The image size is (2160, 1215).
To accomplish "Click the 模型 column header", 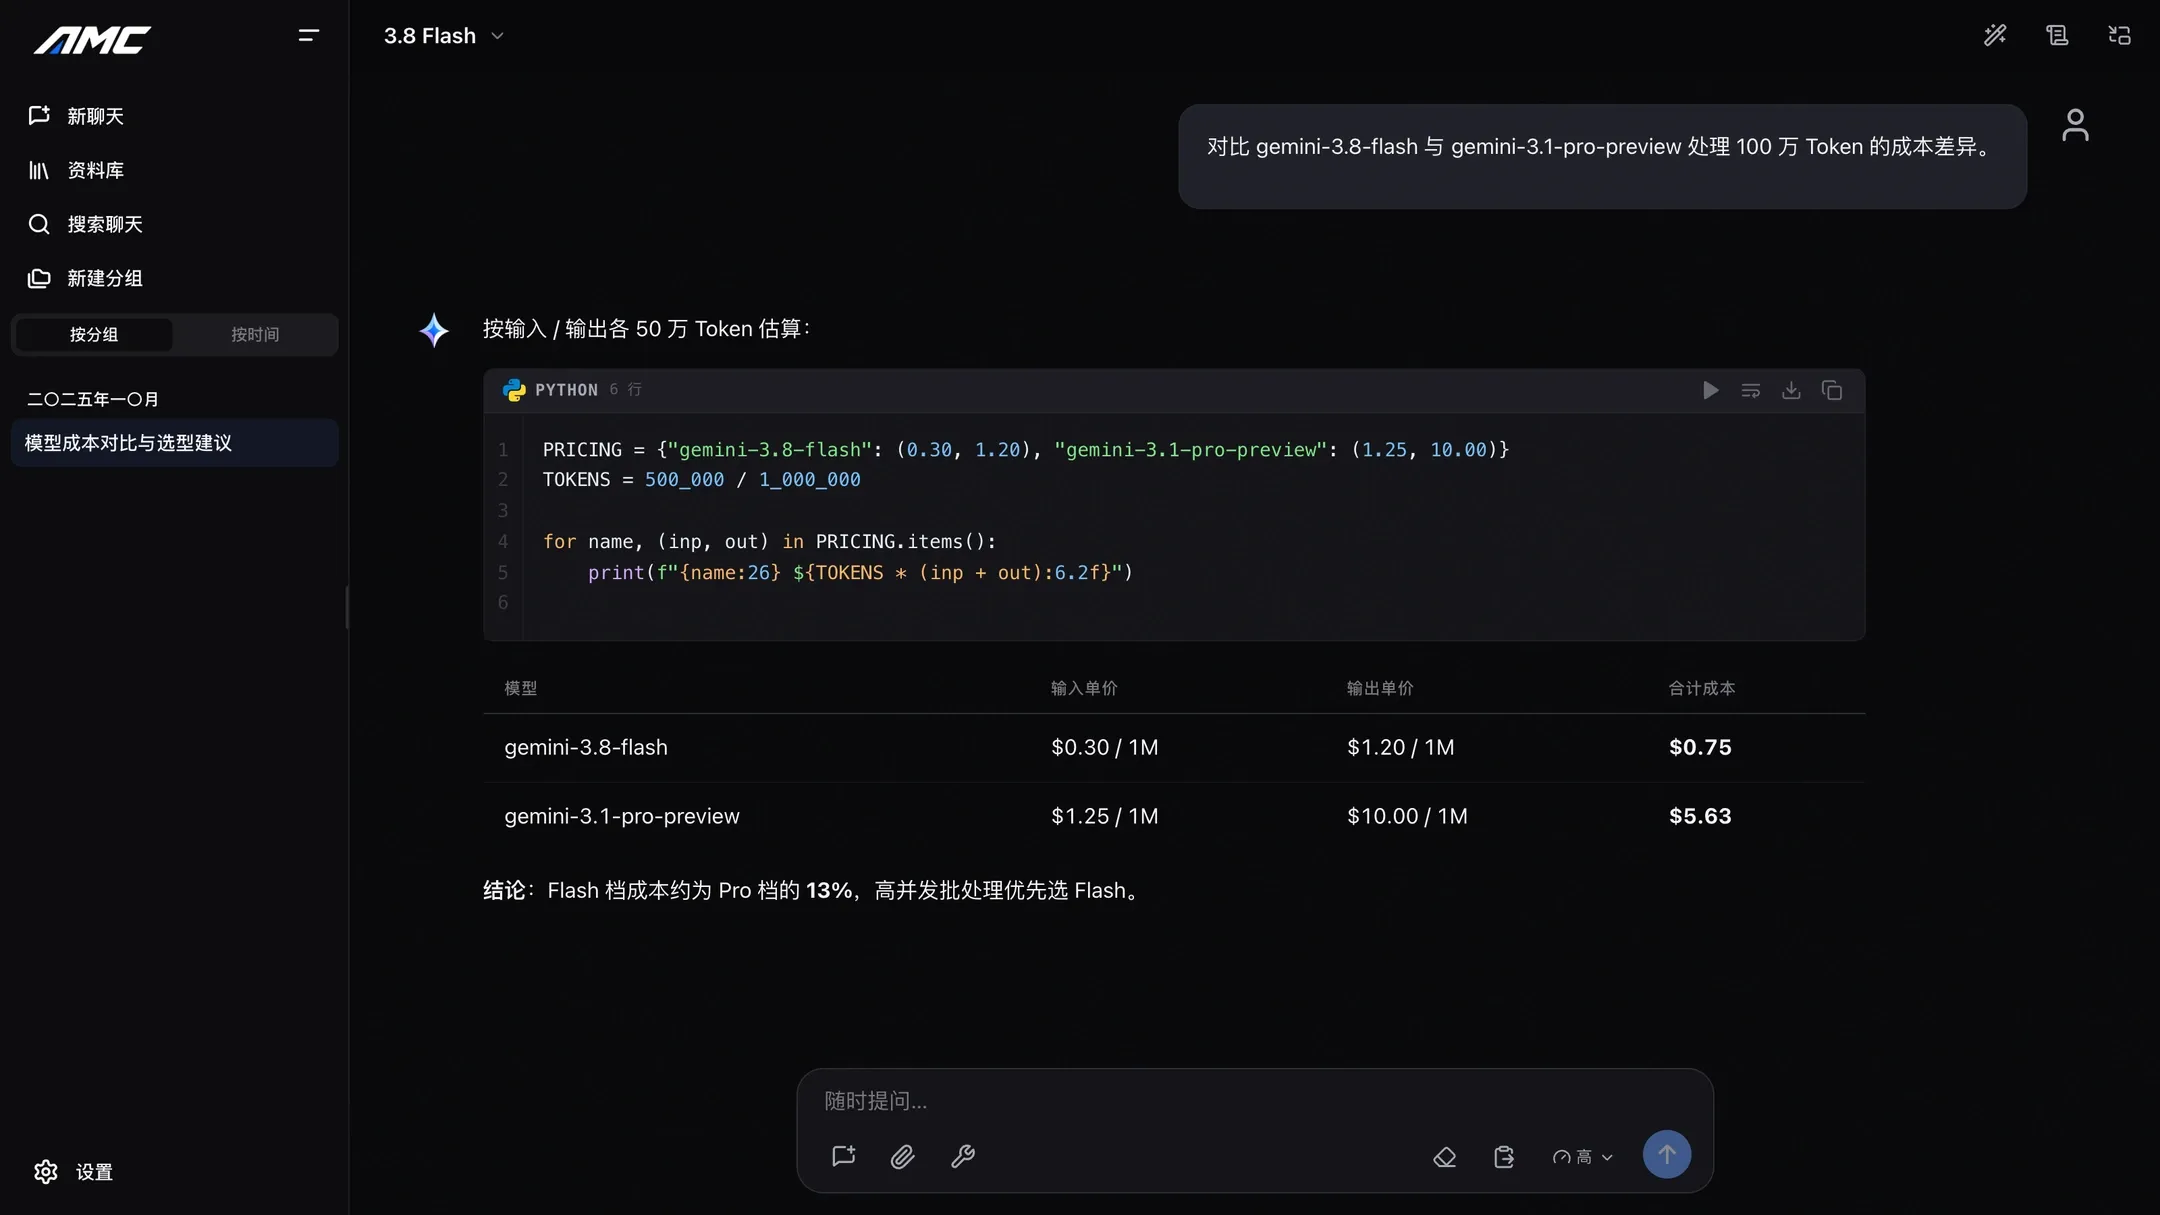I will pos(520,688).
